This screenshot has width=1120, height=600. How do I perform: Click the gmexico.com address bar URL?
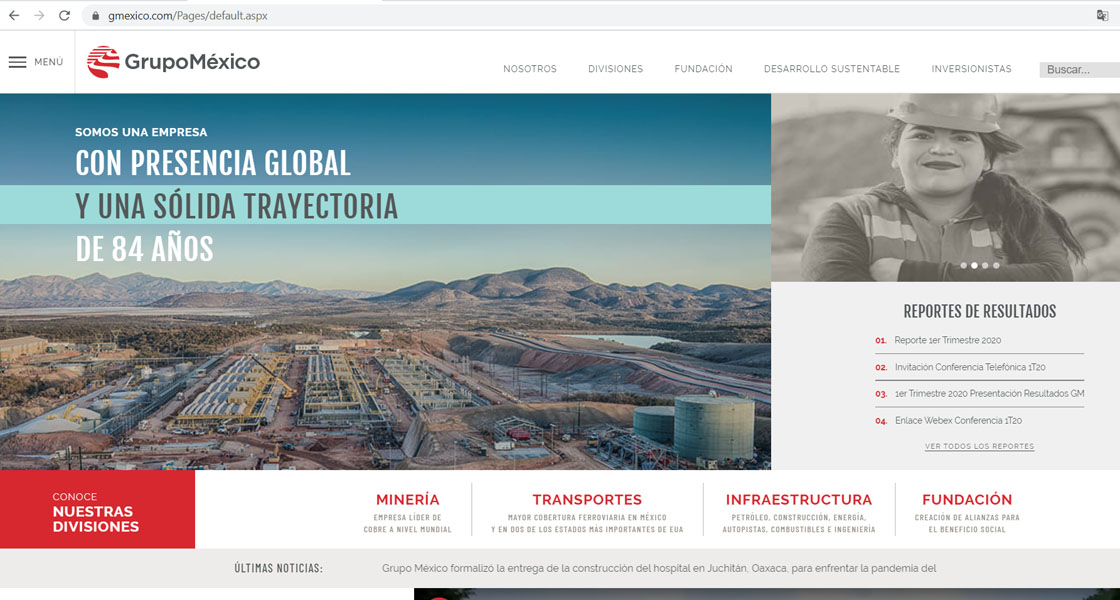coord(188,16)
